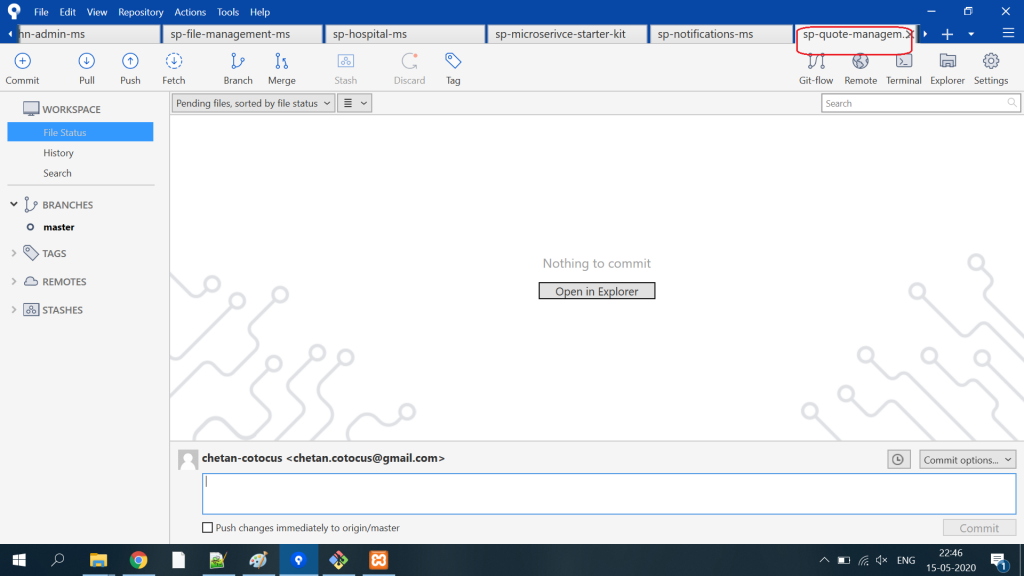1024x576 pixels.
Task: Expand the STASHES section
Action: point(14,310)
